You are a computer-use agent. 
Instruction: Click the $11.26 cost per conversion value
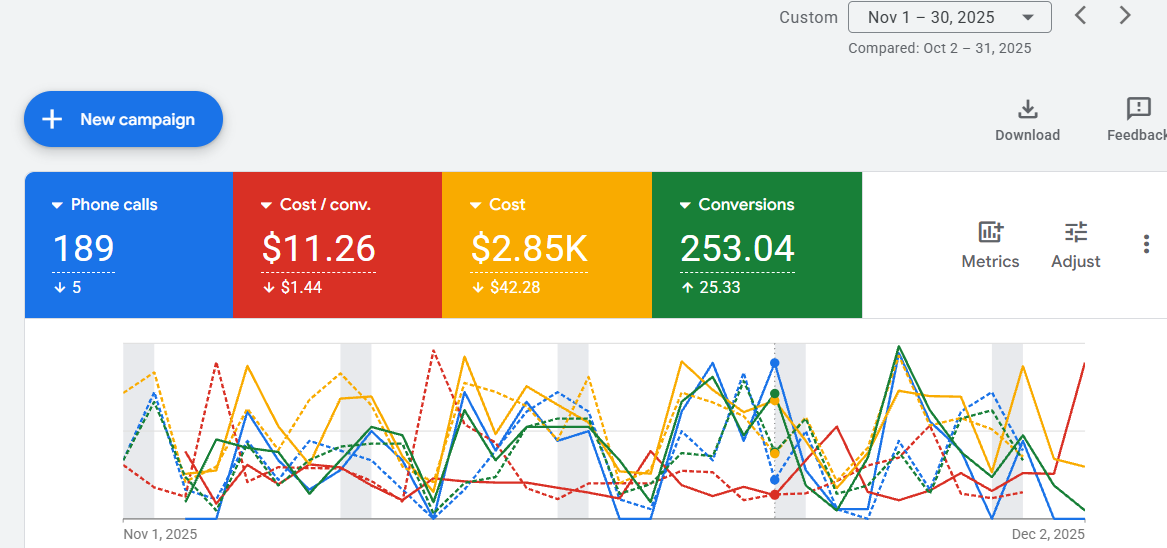tap(318, 248)
